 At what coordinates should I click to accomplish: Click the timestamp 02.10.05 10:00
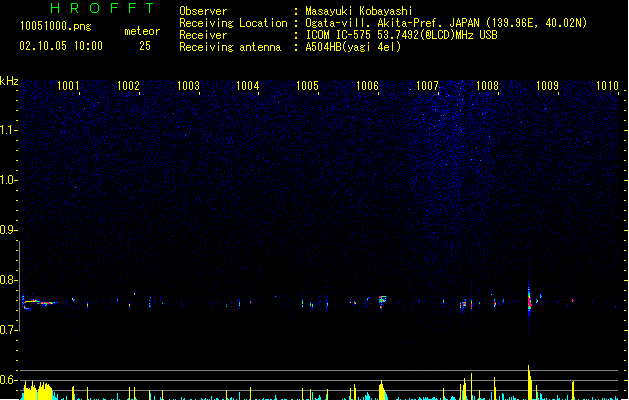(x=61, y=46)
